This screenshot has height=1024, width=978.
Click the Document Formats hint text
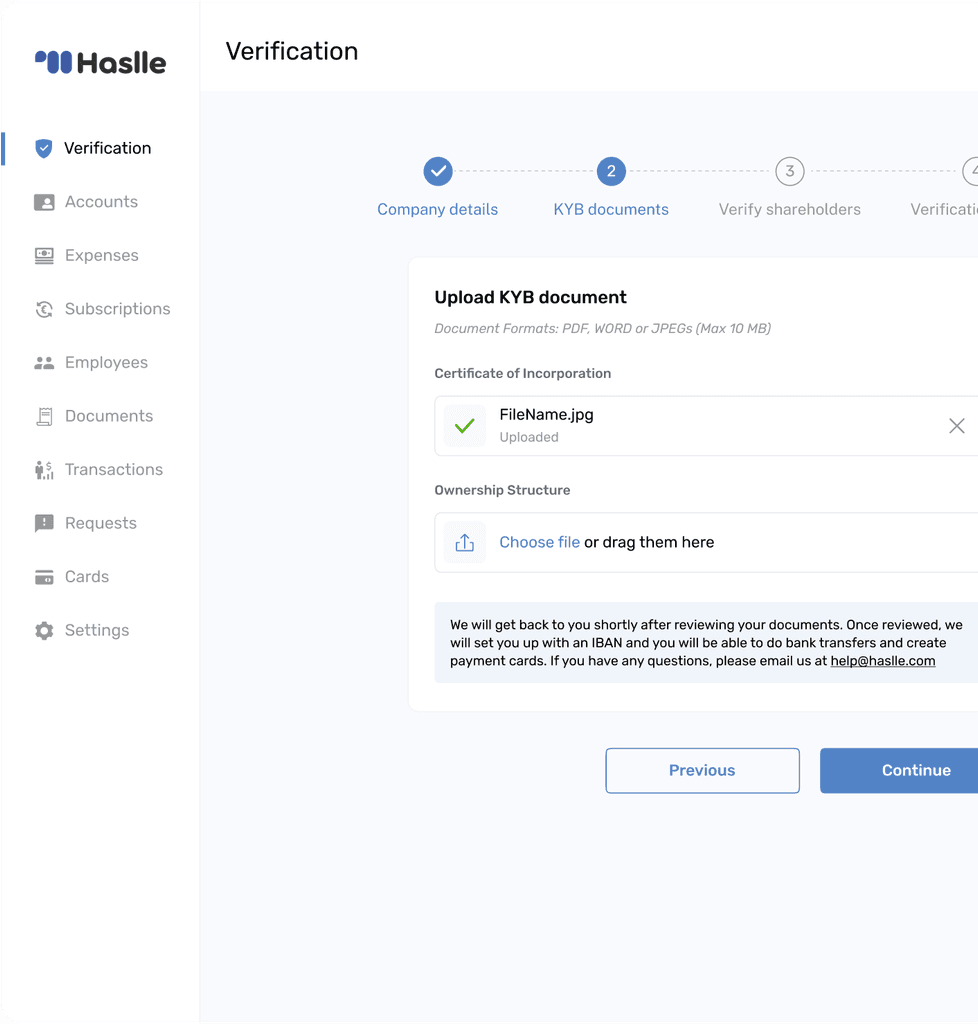[x=603, y=328]
